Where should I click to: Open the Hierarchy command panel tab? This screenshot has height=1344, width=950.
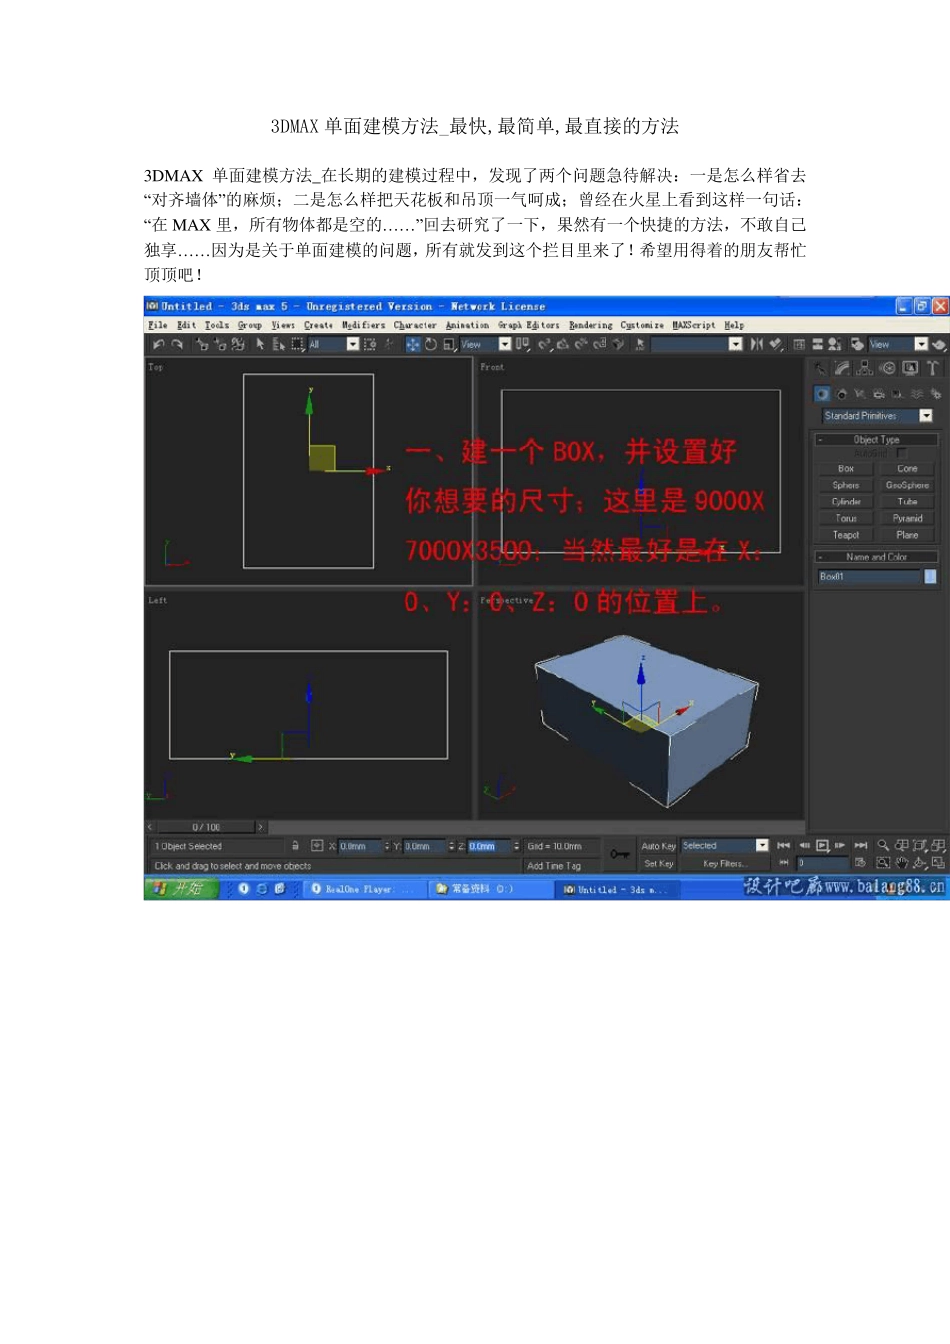click(x=865, y=368)
